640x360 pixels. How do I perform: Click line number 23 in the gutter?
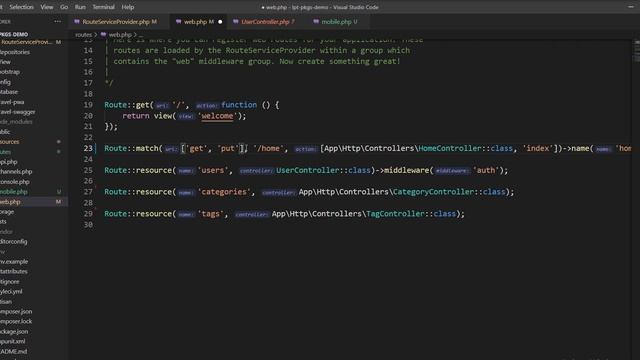(x=88, y=148)
